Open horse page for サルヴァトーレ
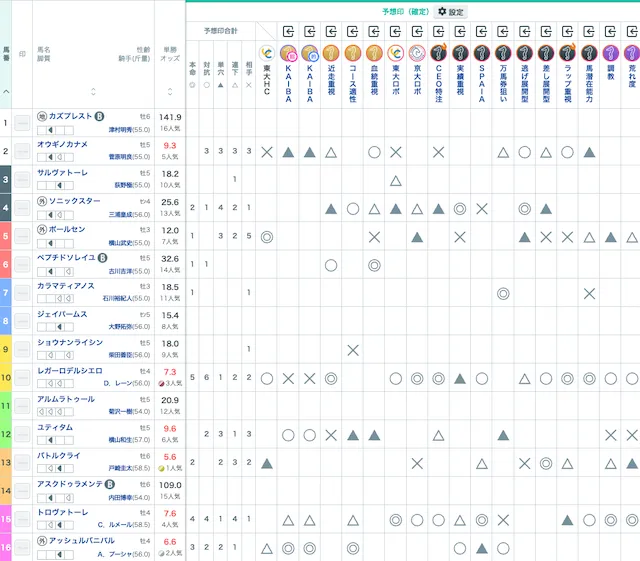Screen dimensions: 640x561 point(62,173)
